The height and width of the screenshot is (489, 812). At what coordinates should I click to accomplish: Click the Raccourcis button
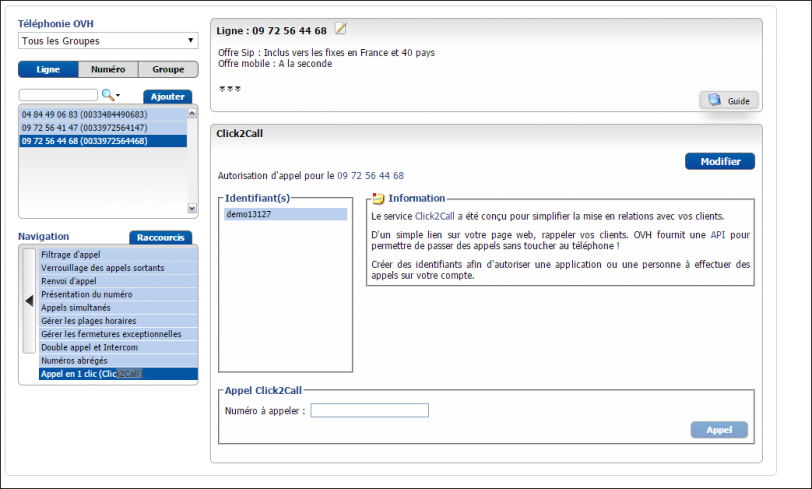tap(161, 237)
